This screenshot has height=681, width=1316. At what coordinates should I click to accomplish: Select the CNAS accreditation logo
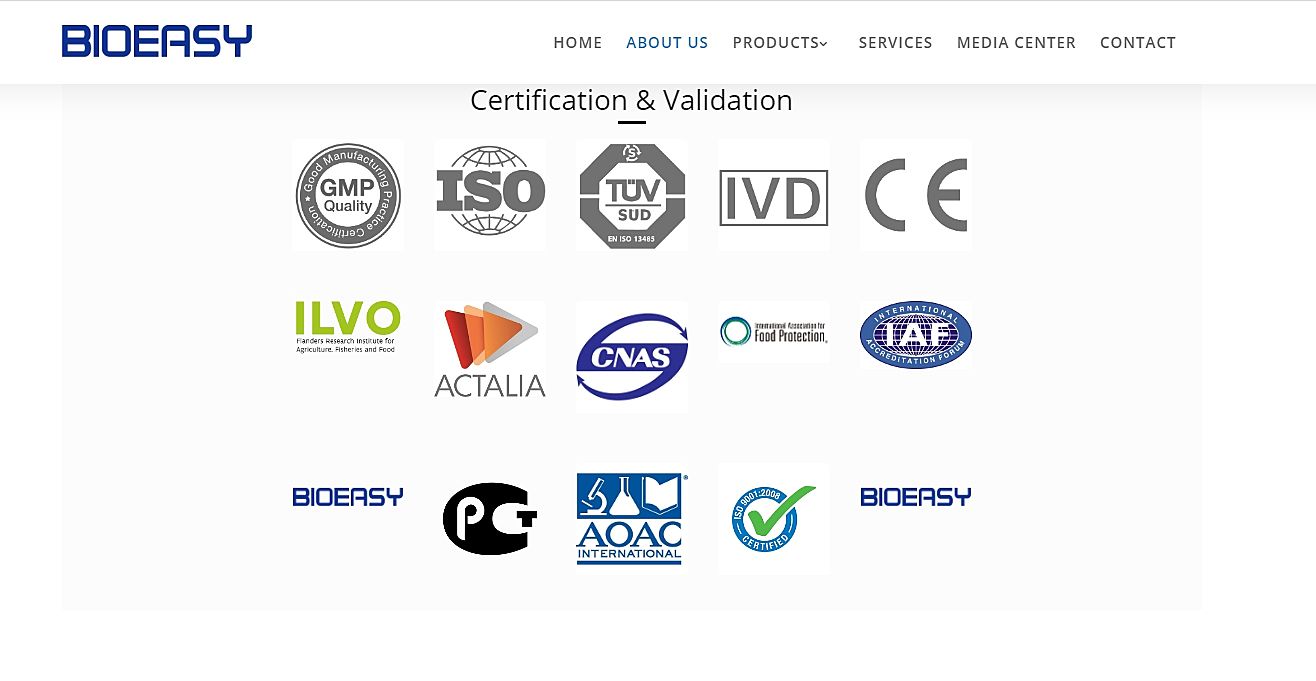point(632,357)
